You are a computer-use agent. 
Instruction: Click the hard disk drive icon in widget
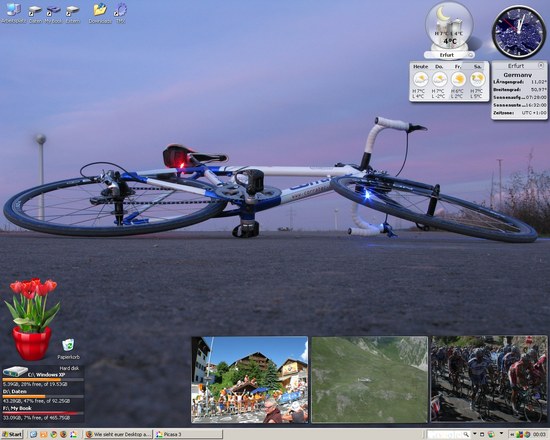15,371
